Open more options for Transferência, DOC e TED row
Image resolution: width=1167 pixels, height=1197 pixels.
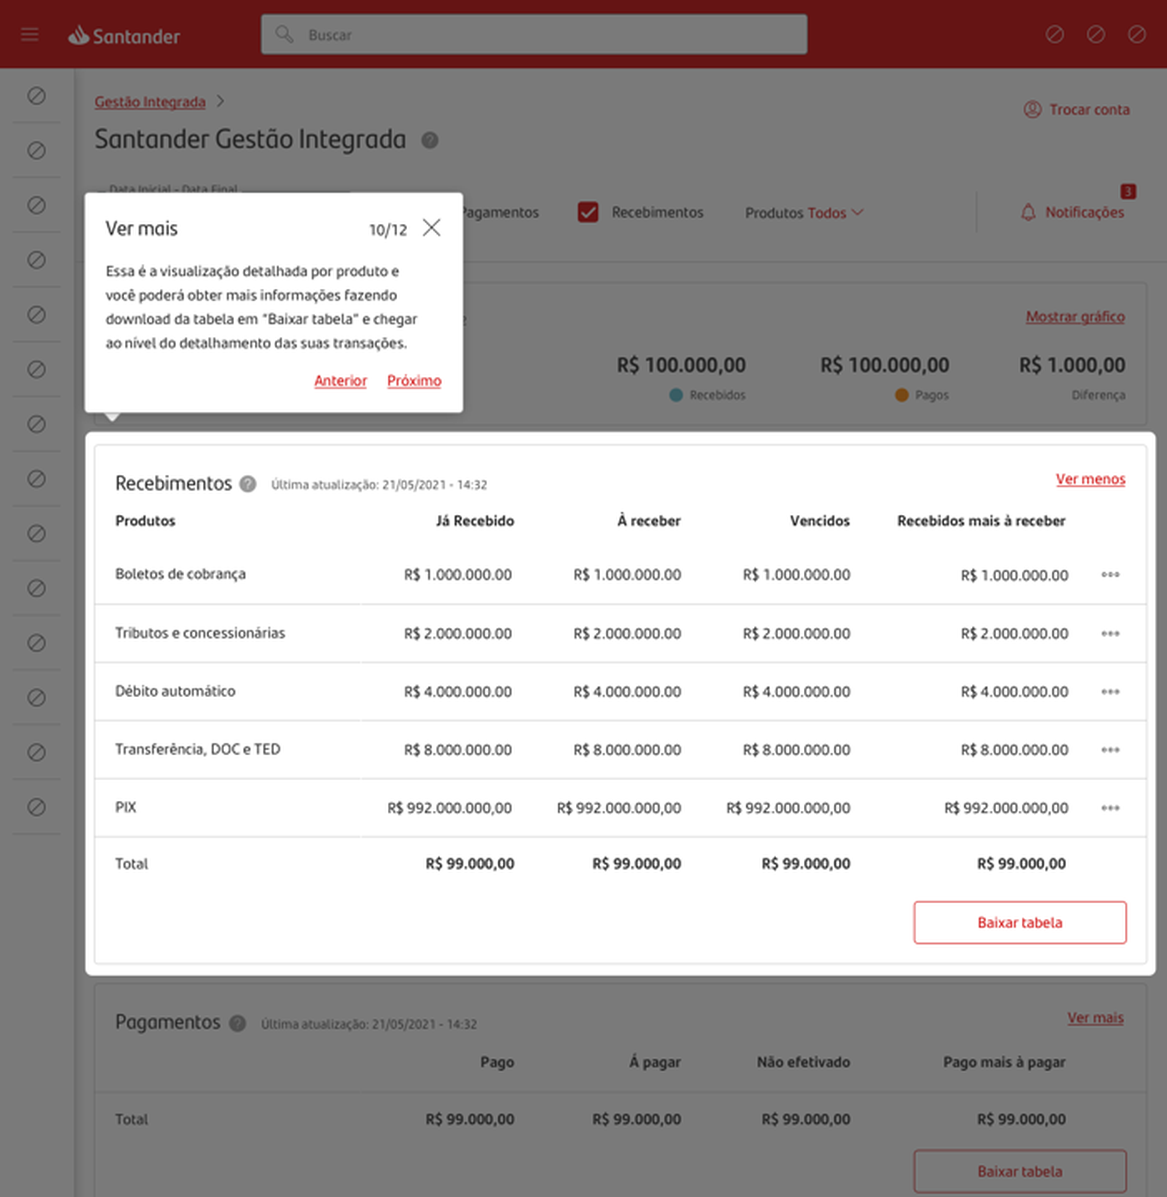[x=1111, y=750]
